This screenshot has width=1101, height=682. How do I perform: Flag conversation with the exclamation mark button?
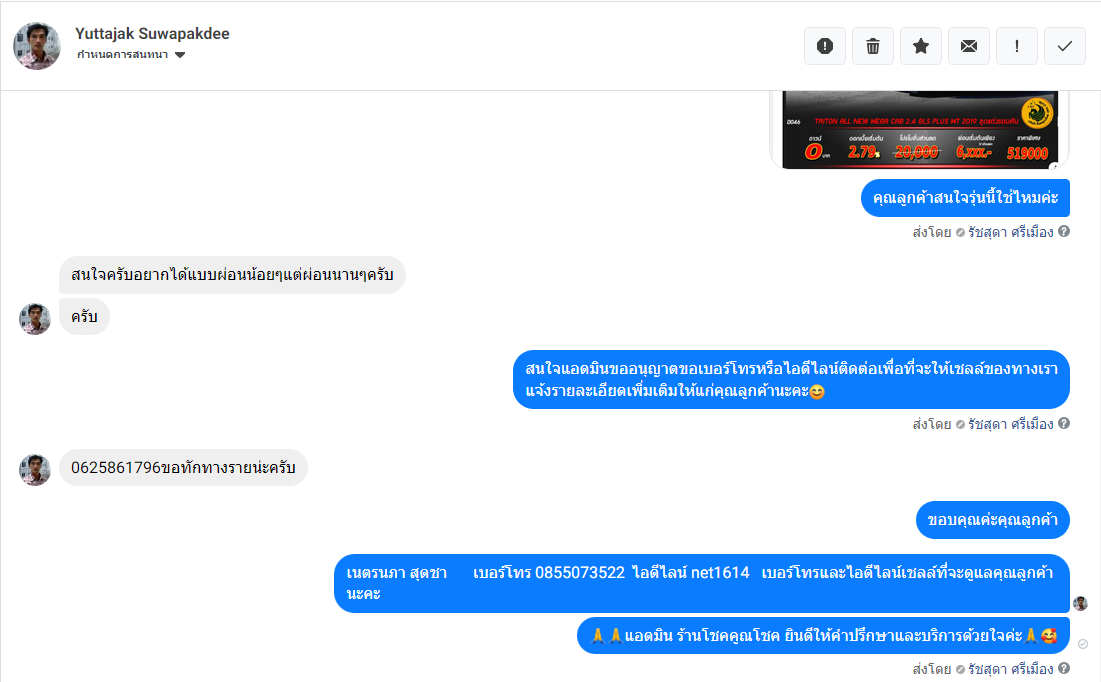coord(1017,46)
